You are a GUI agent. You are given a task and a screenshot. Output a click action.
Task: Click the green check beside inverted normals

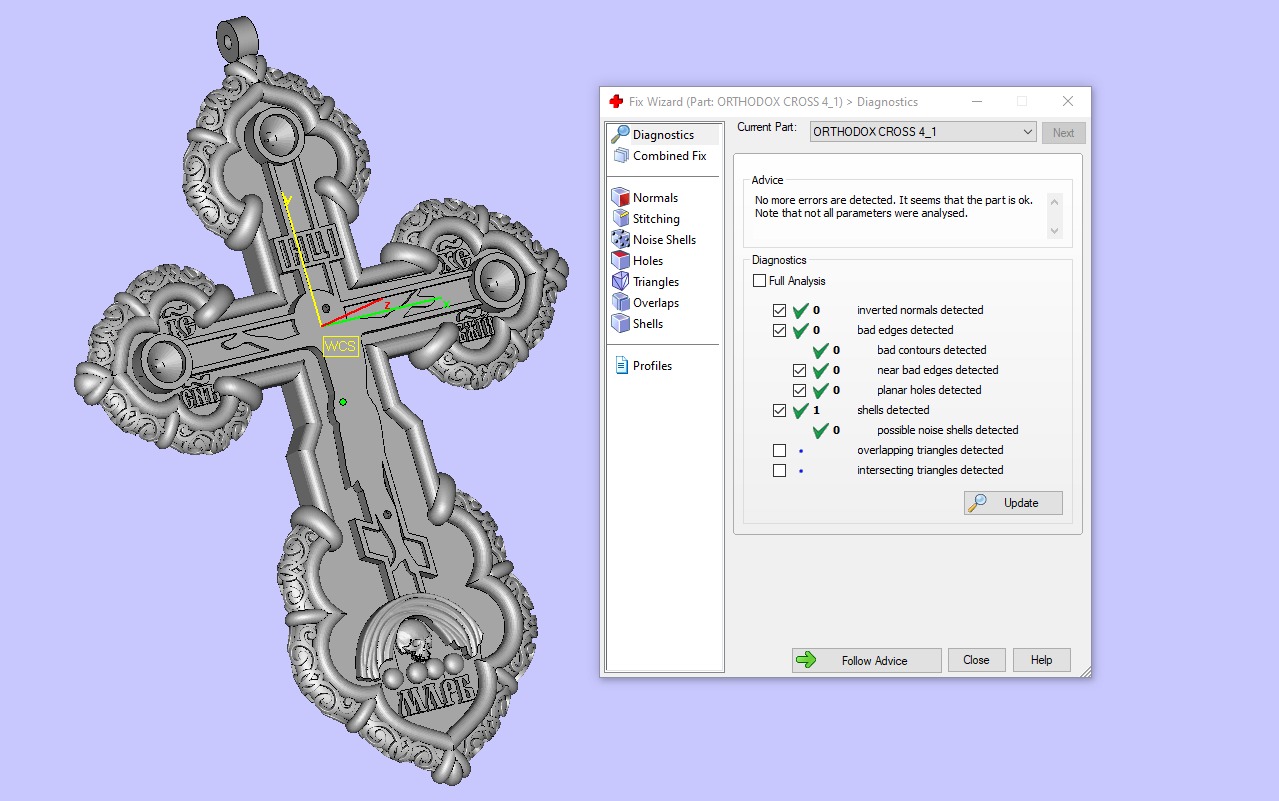coord(800,310)
